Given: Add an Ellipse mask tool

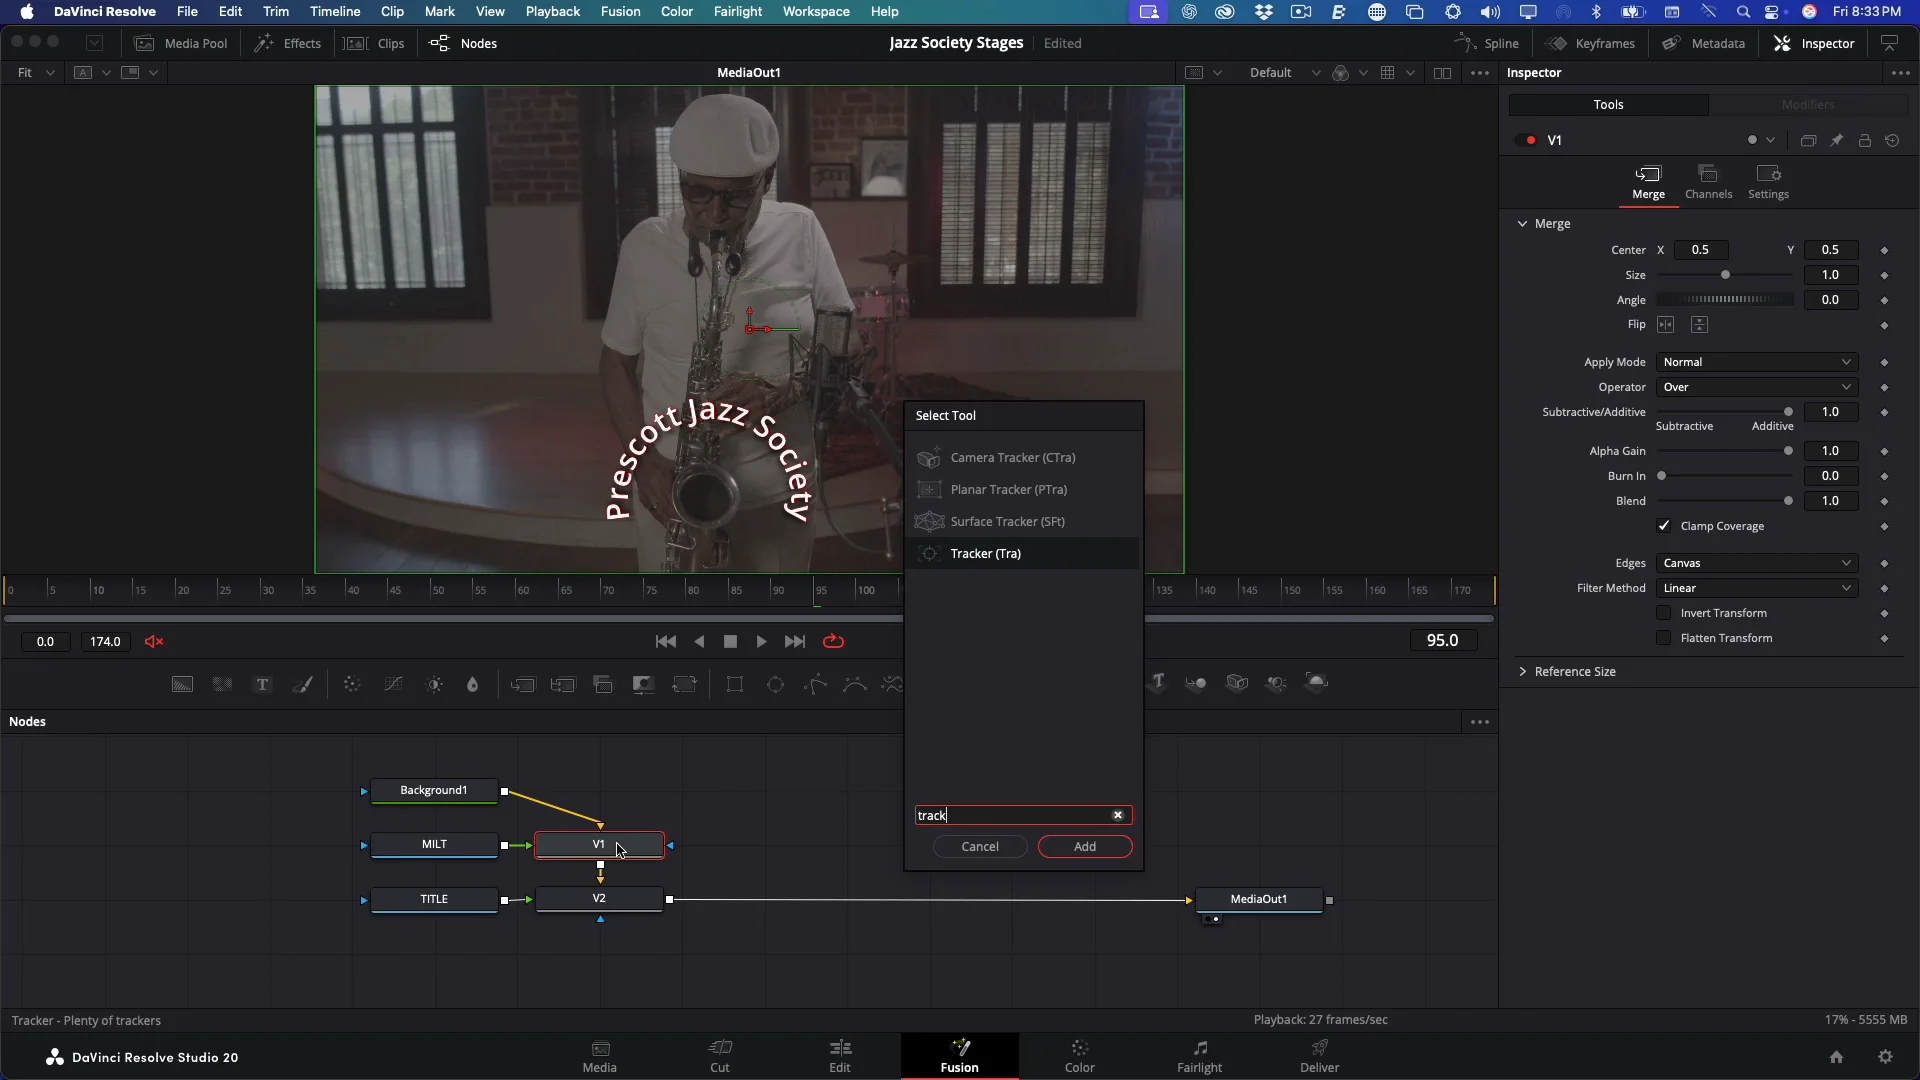Looking at the screenshot, I should coord(775,685).
